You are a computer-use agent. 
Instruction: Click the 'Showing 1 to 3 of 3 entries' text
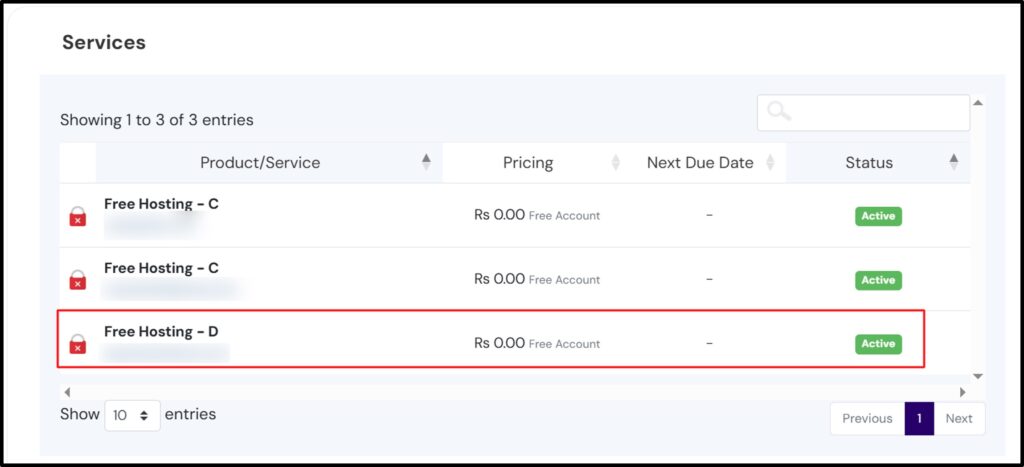point(157,120)
